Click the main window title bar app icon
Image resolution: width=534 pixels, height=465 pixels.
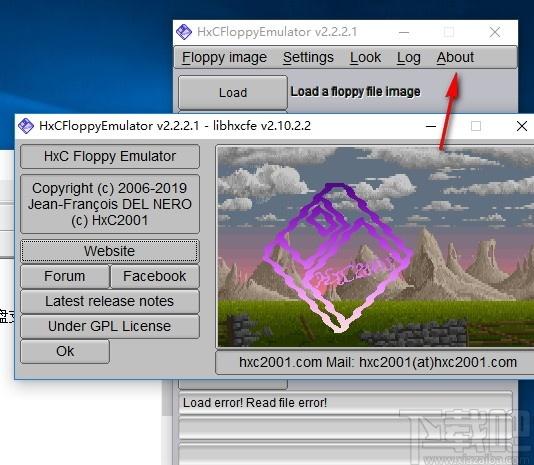[x=184, y=32]
